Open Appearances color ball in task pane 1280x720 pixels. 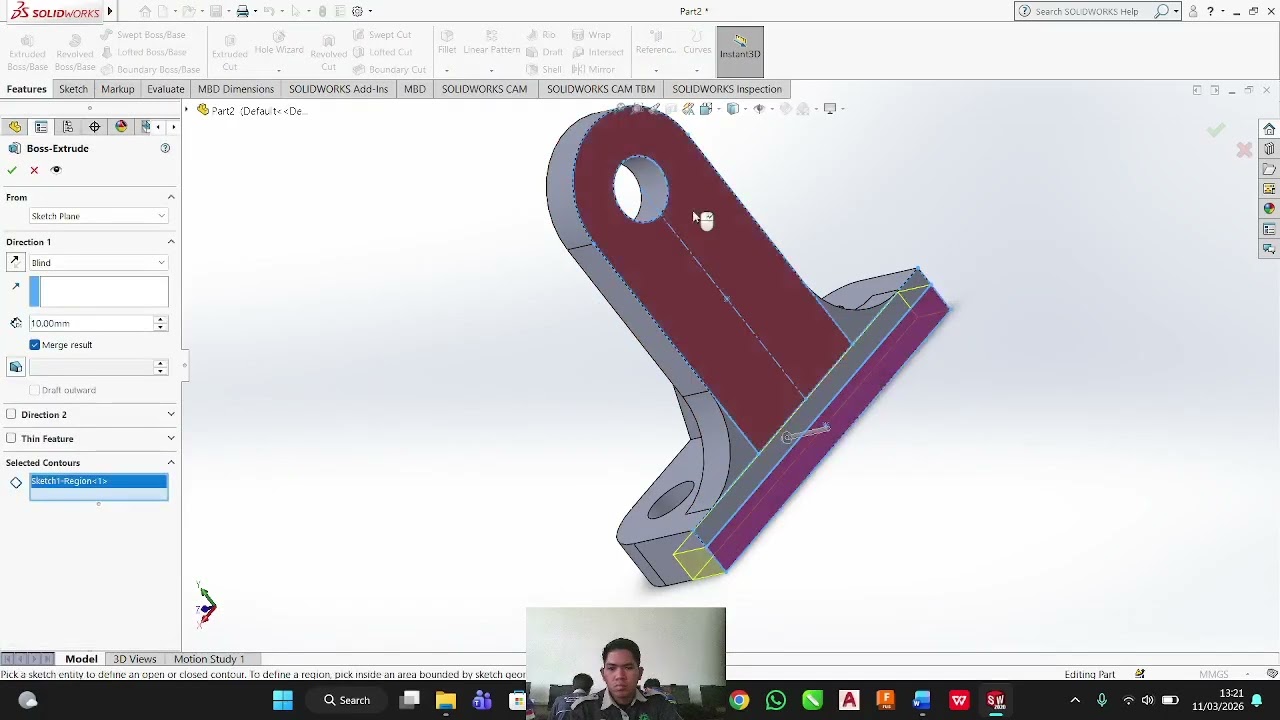click(x=1269, y=209)
